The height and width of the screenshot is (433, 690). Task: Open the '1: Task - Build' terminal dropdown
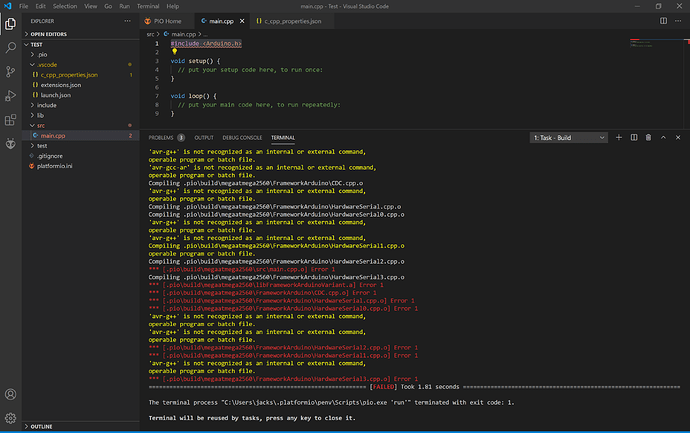(569, 138)
